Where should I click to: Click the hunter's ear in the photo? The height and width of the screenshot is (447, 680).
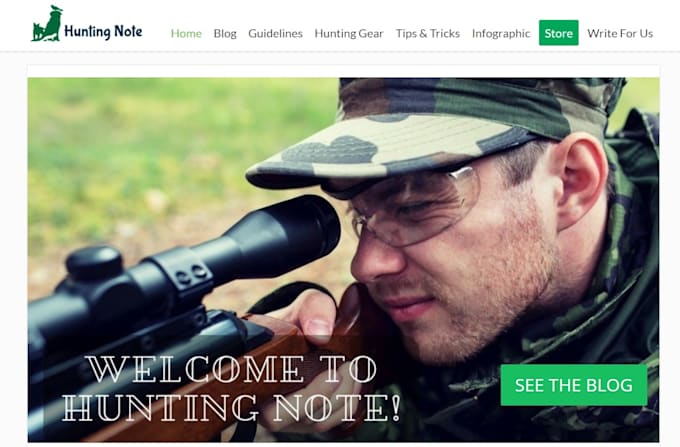click(581, 182)
